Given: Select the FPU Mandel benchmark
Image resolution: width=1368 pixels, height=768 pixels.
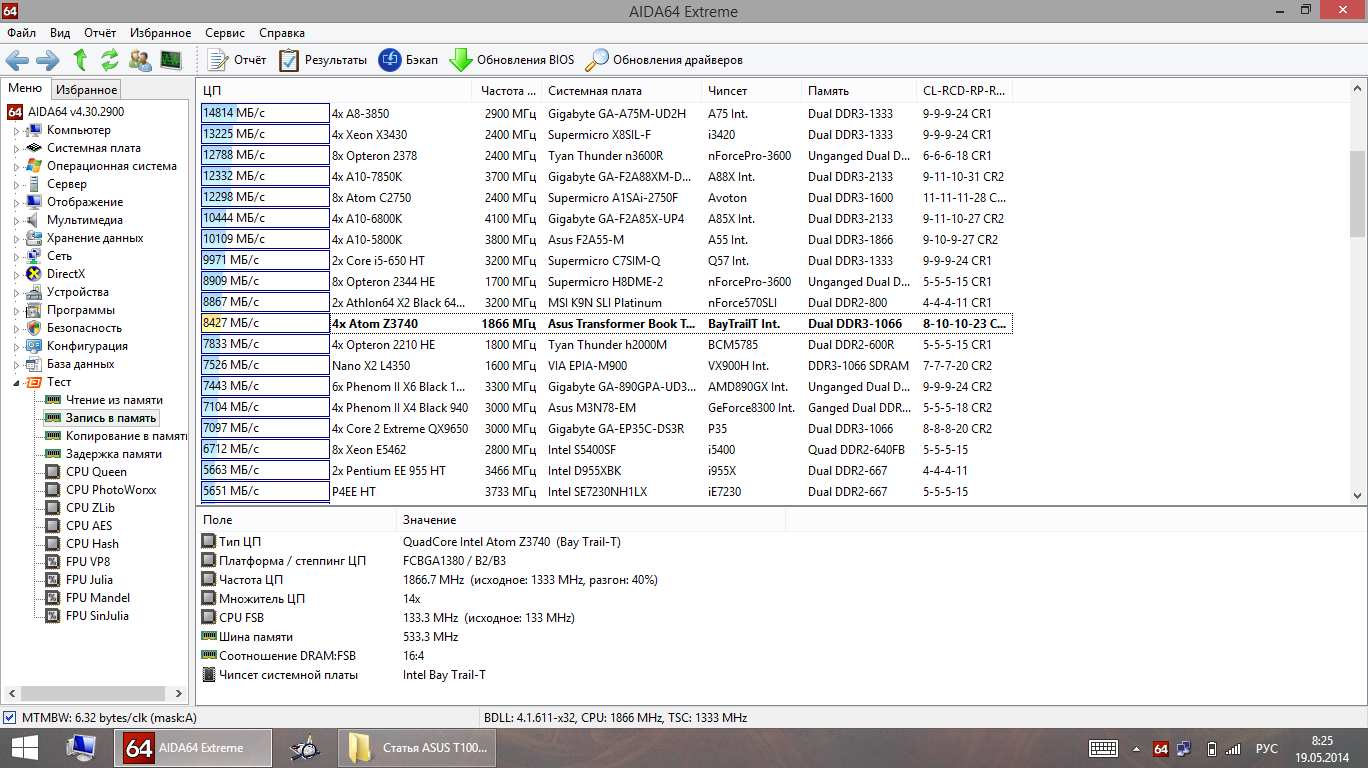Looking at the screenshot, I should [98, 598].
